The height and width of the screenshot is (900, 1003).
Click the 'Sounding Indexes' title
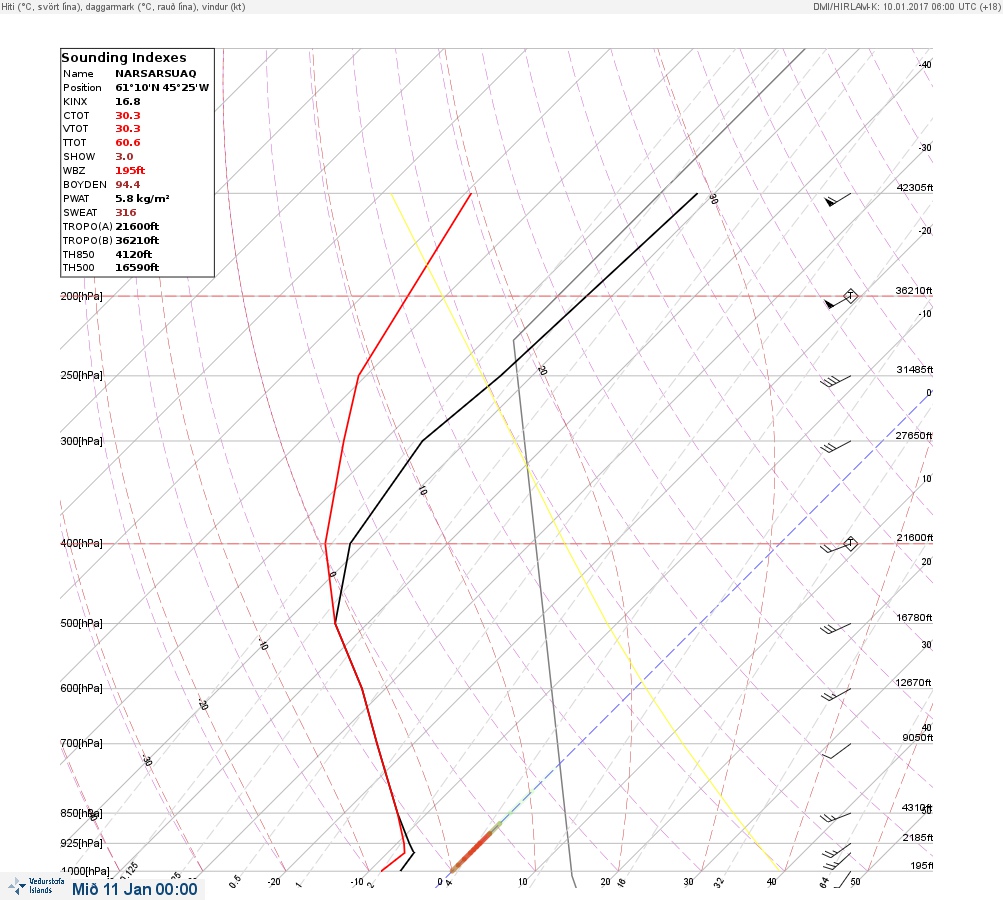click(123, 58)
